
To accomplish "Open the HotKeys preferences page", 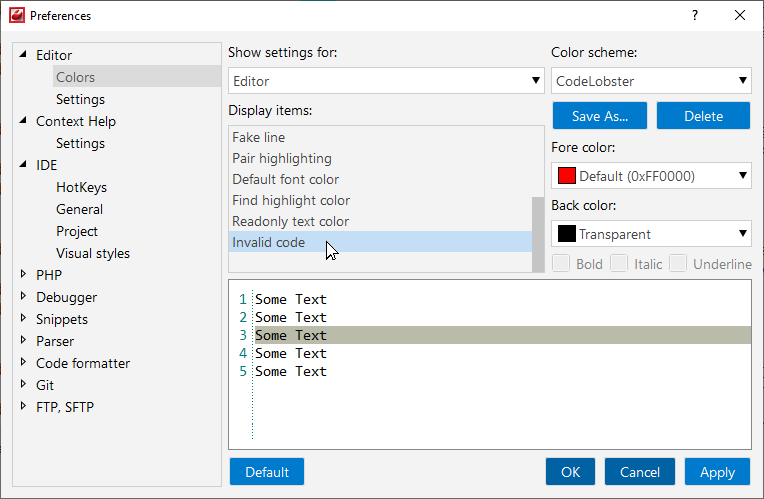I will 81,187.
